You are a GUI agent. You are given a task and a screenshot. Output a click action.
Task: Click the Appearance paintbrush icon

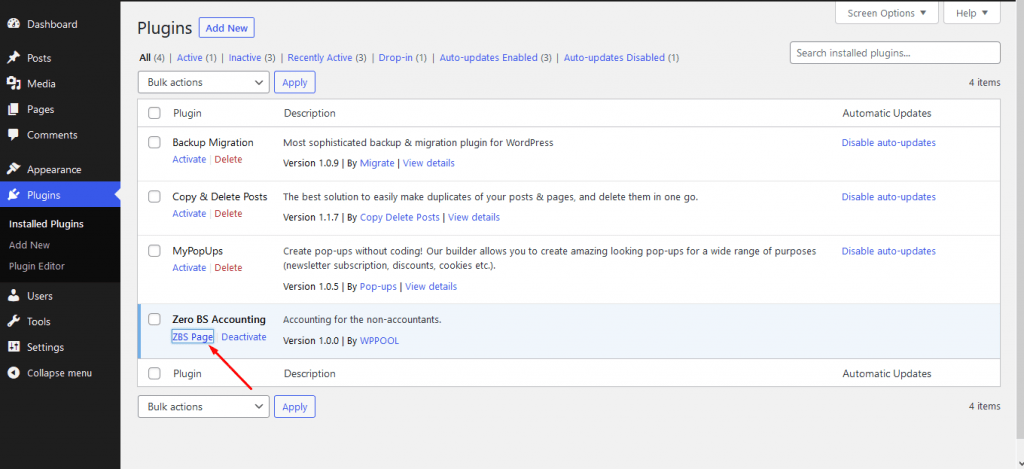[x=14, y=169]
